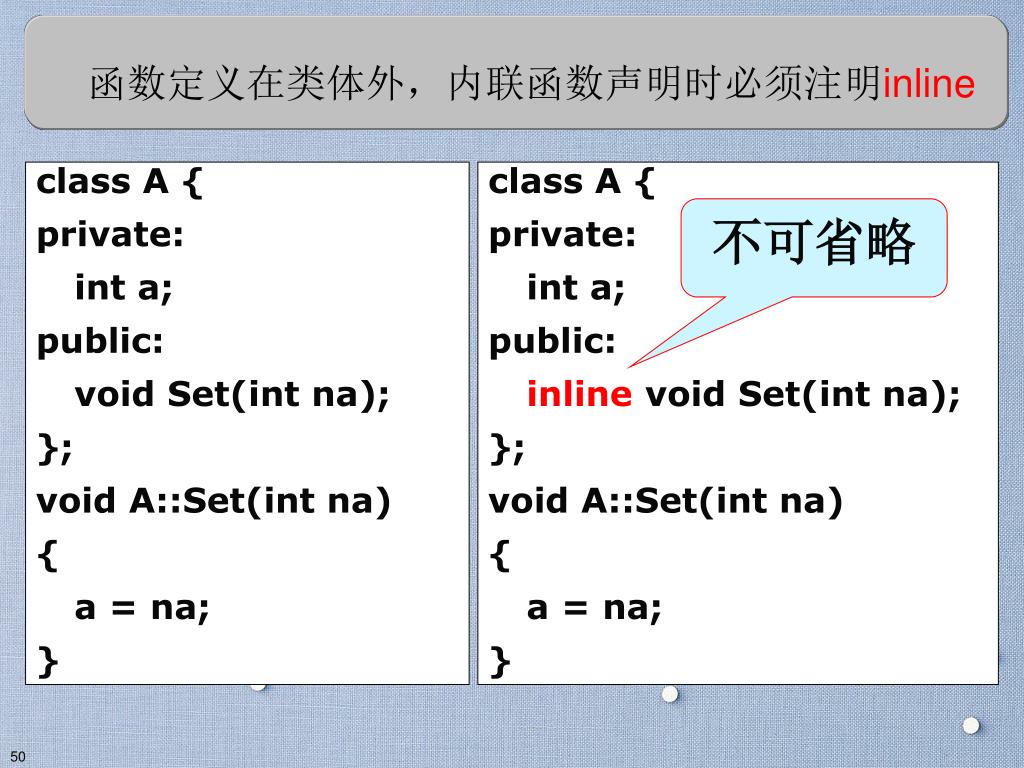This screenshot has width=1024, height=768.
Task: Click "void A::Set(int na)" in the right code box
Action: coord(665,502)
